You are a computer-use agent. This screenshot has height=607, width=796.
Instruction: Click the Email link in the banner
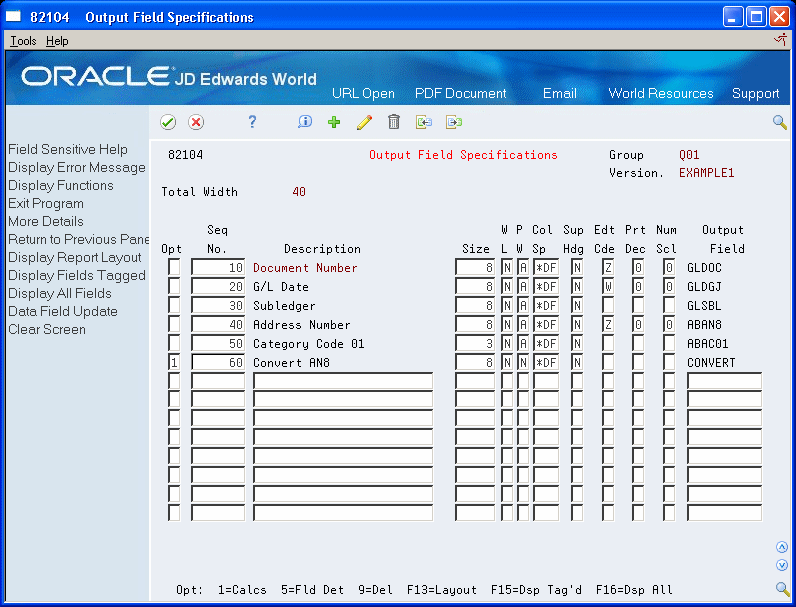(559, 93)
